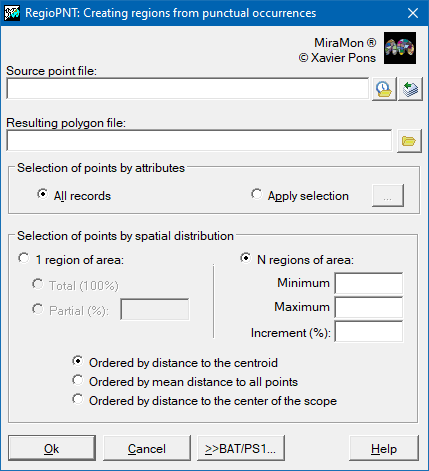Image resolution: width=429 pixels, height=471 pixels.
Task: Focus the Minimum area input box
Action: pos(369,283)
